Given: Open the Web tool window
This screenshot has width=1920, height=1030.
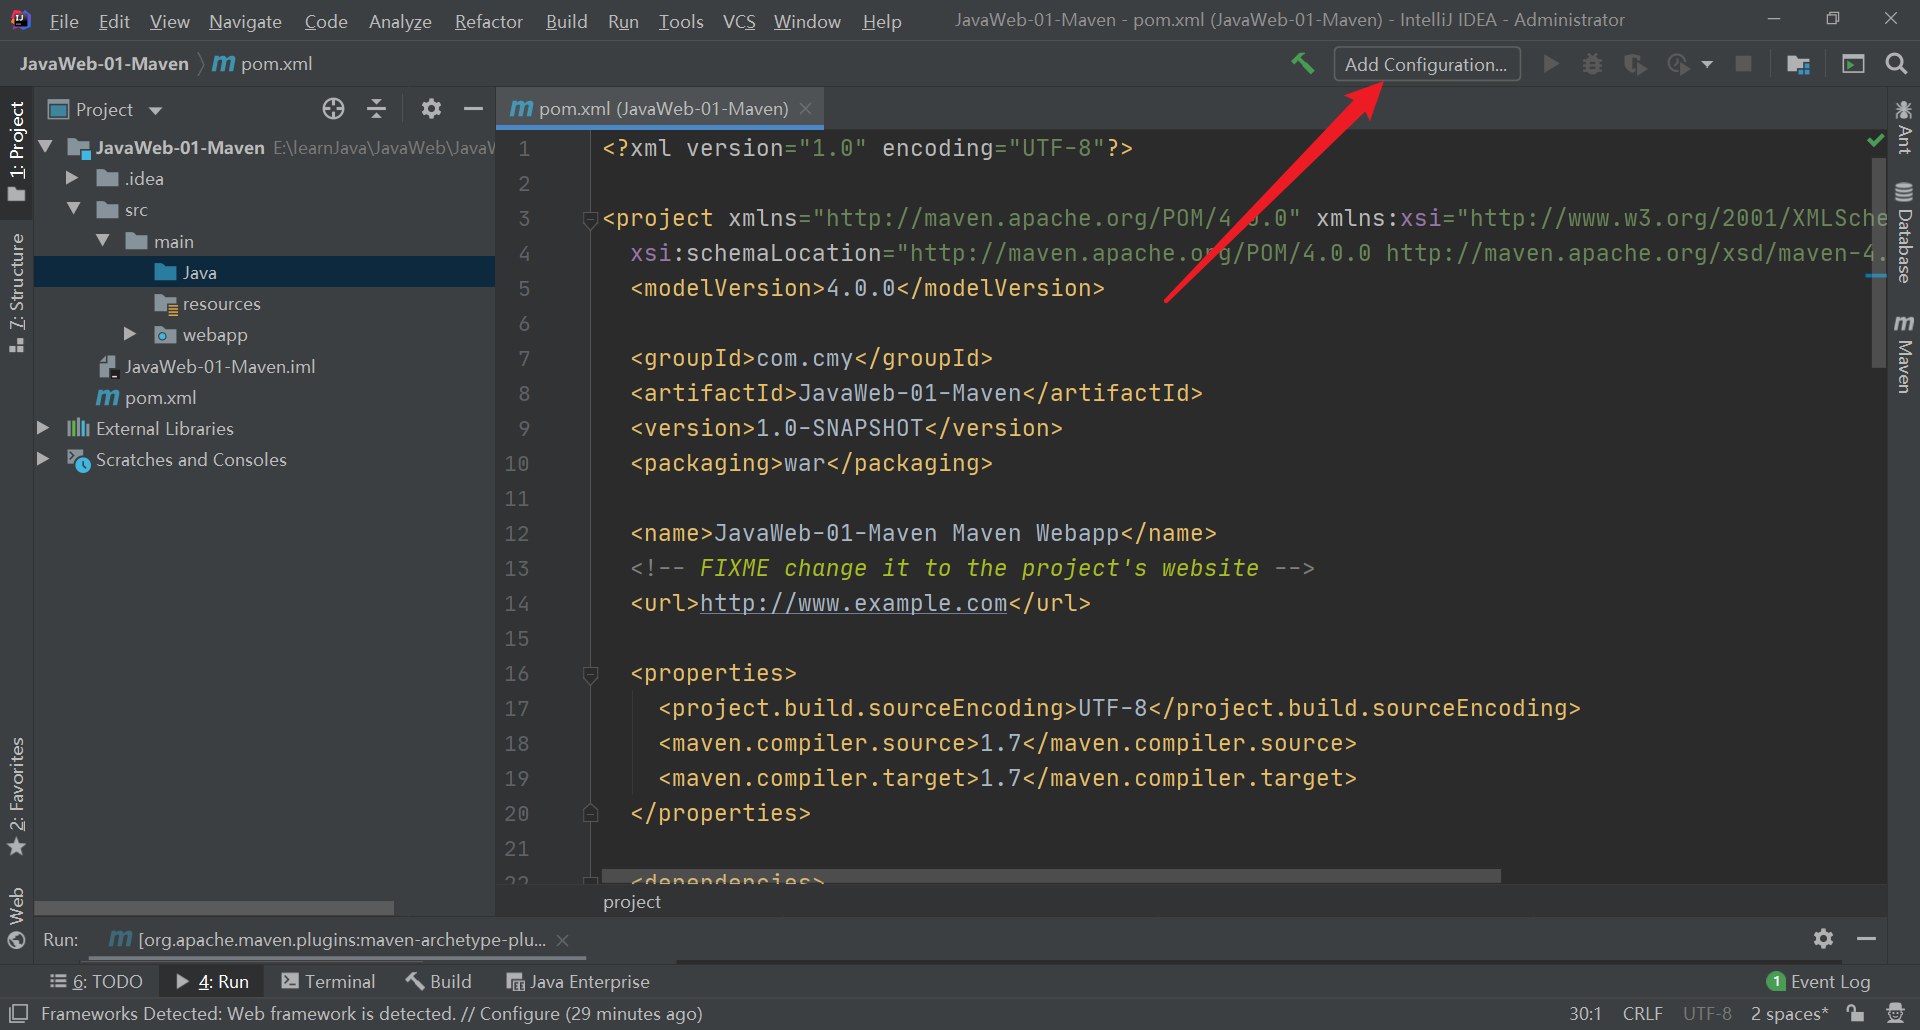Looking at the screenshot, I should 17,919.
